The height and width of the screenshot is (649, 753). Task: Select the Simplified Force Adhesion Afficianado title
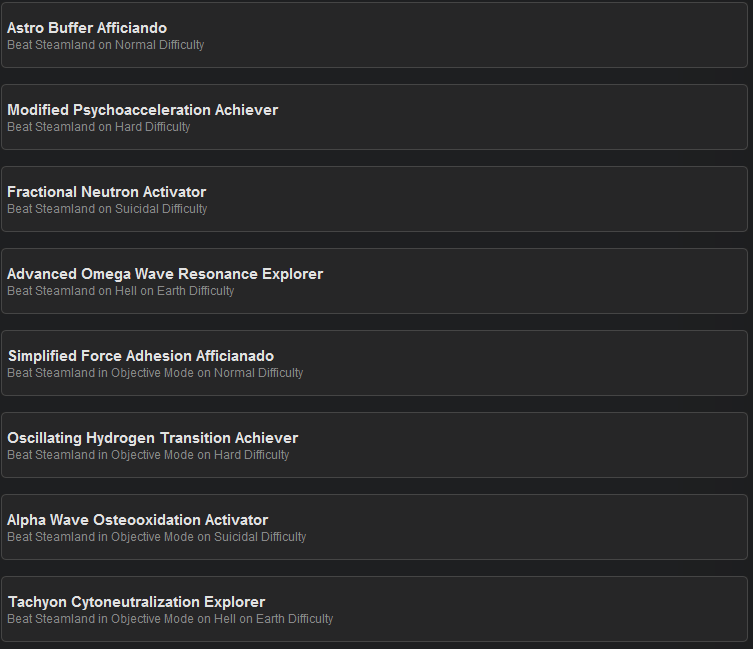click(x=140, y=356)
